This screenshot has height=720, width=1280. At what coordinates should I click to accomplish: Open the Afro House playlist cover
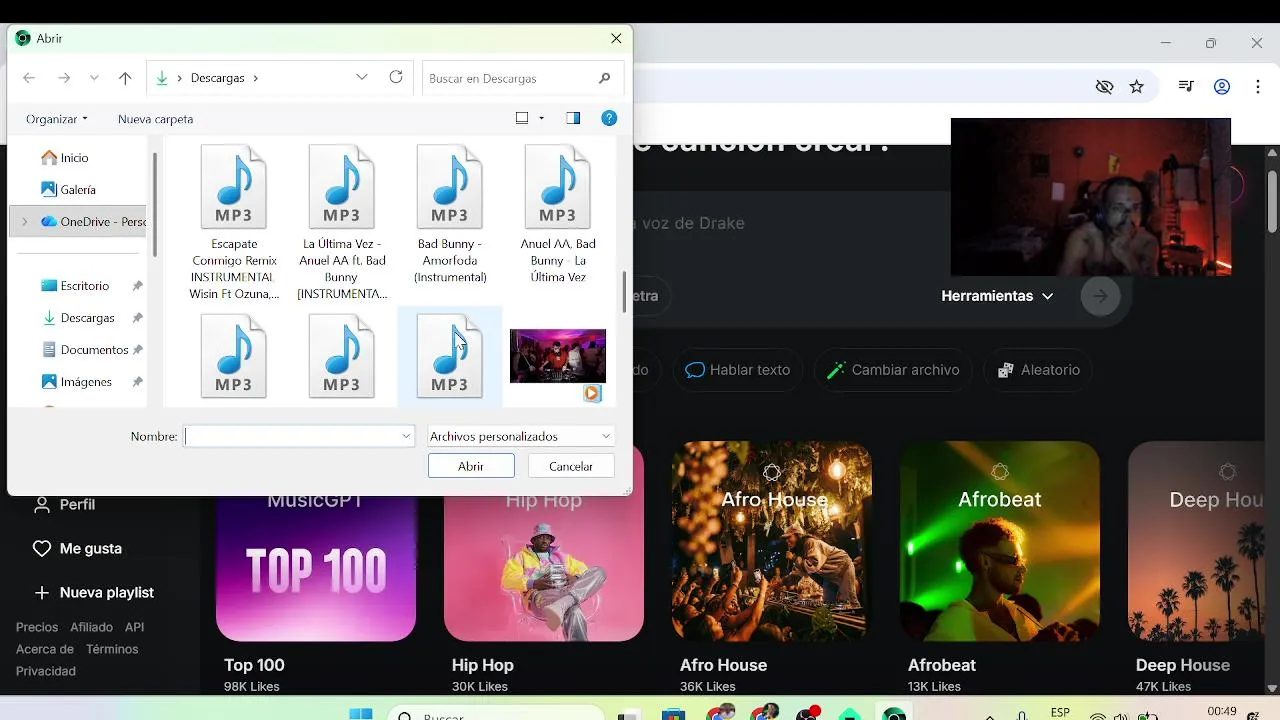772,541
